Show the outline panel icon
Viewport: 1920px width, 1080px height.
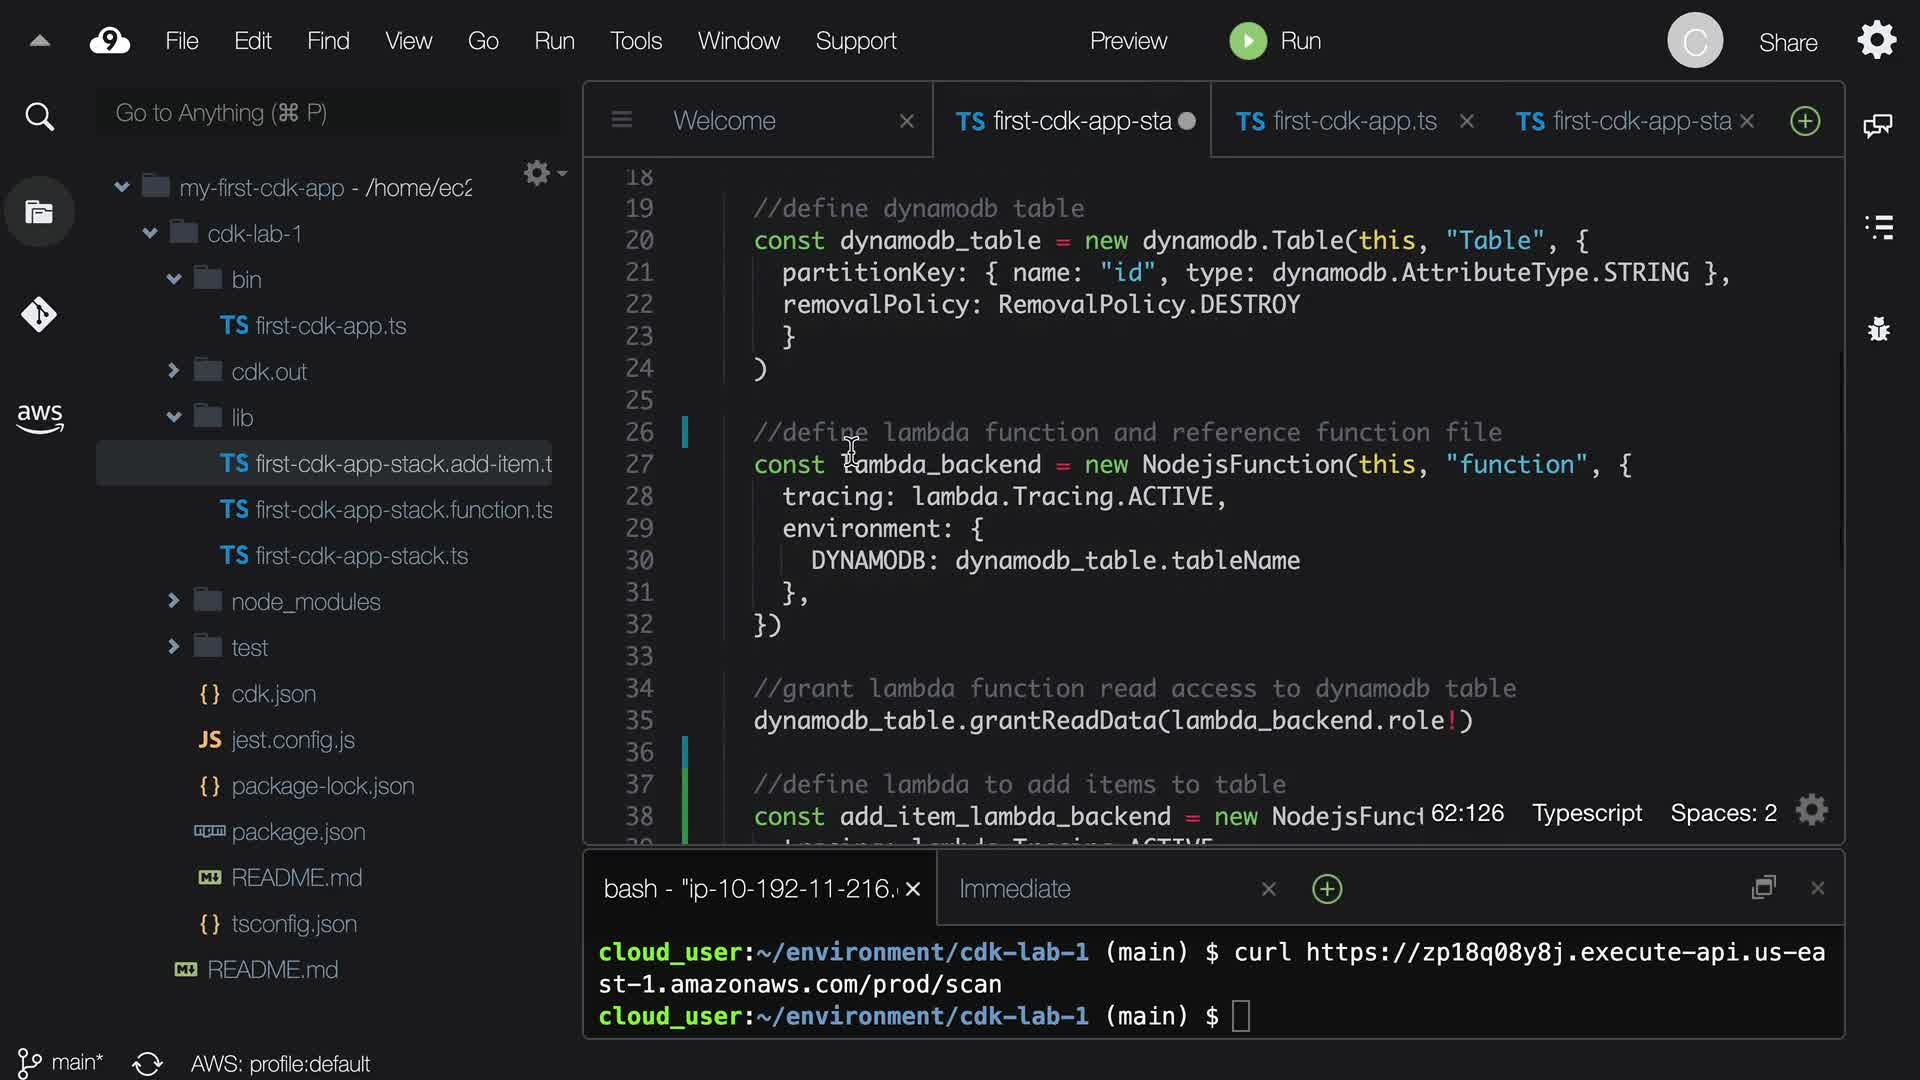click(x=1879, y=227)
